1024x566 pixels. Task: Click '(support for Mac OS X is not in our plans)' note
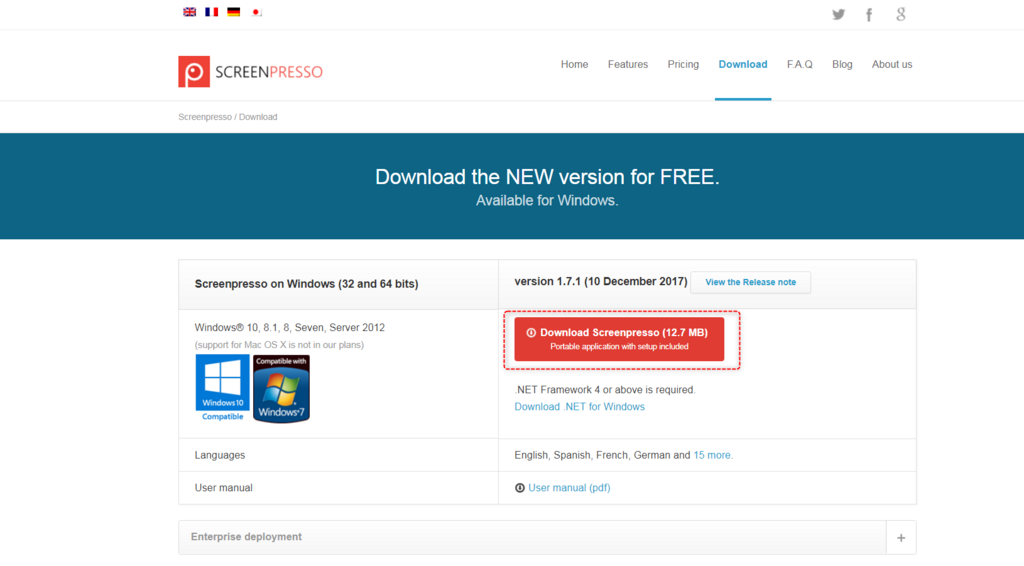coord(279,345)
